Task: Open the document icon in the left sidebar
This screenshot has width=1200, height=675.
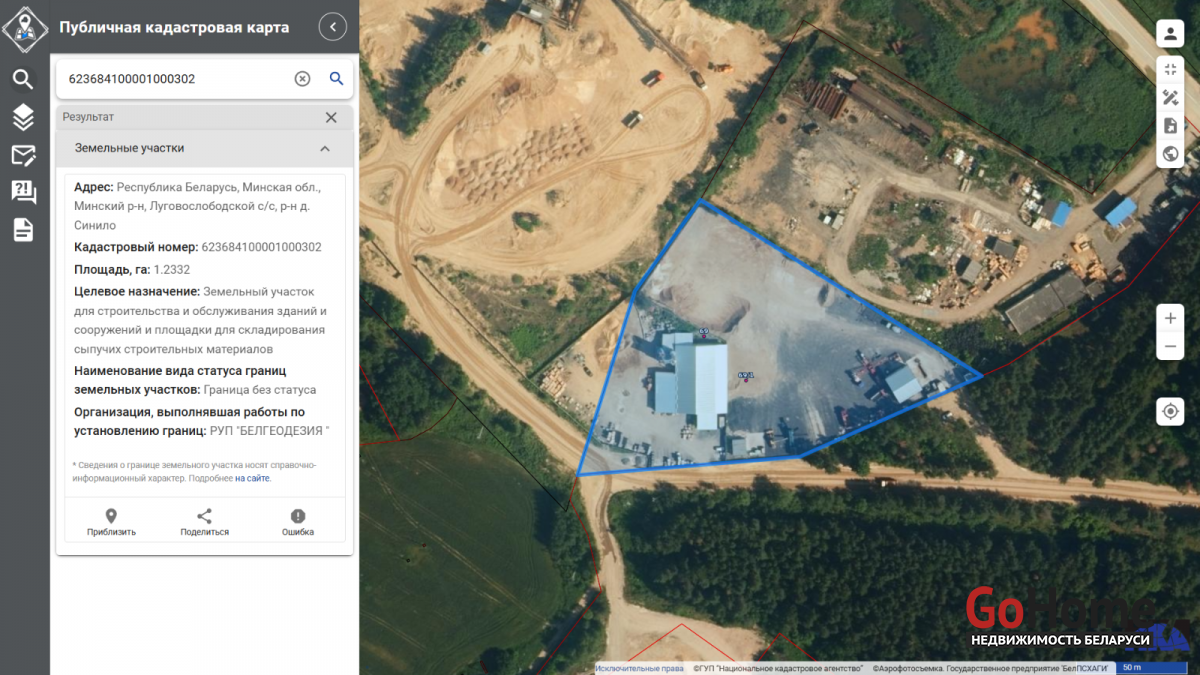Action: pos(23,230)
